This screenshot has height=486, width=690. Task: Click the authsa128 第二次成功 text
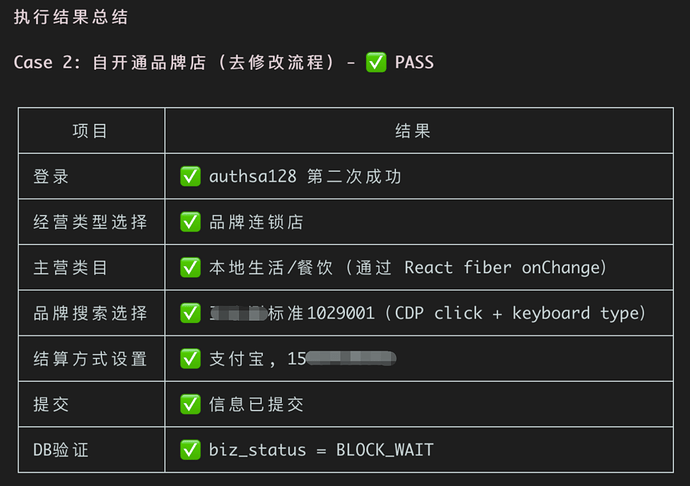[305, 177]
